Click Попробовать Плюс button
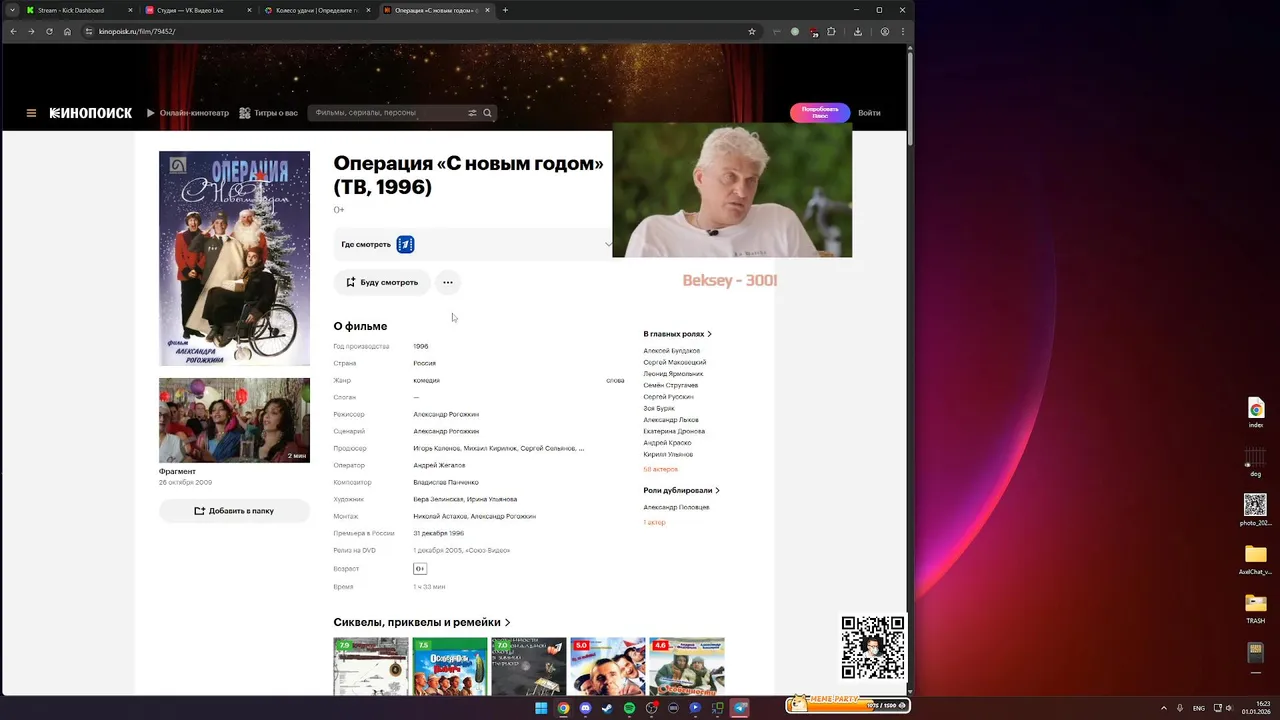Screen dimensions: 1280x720 [x=820, y=113]
